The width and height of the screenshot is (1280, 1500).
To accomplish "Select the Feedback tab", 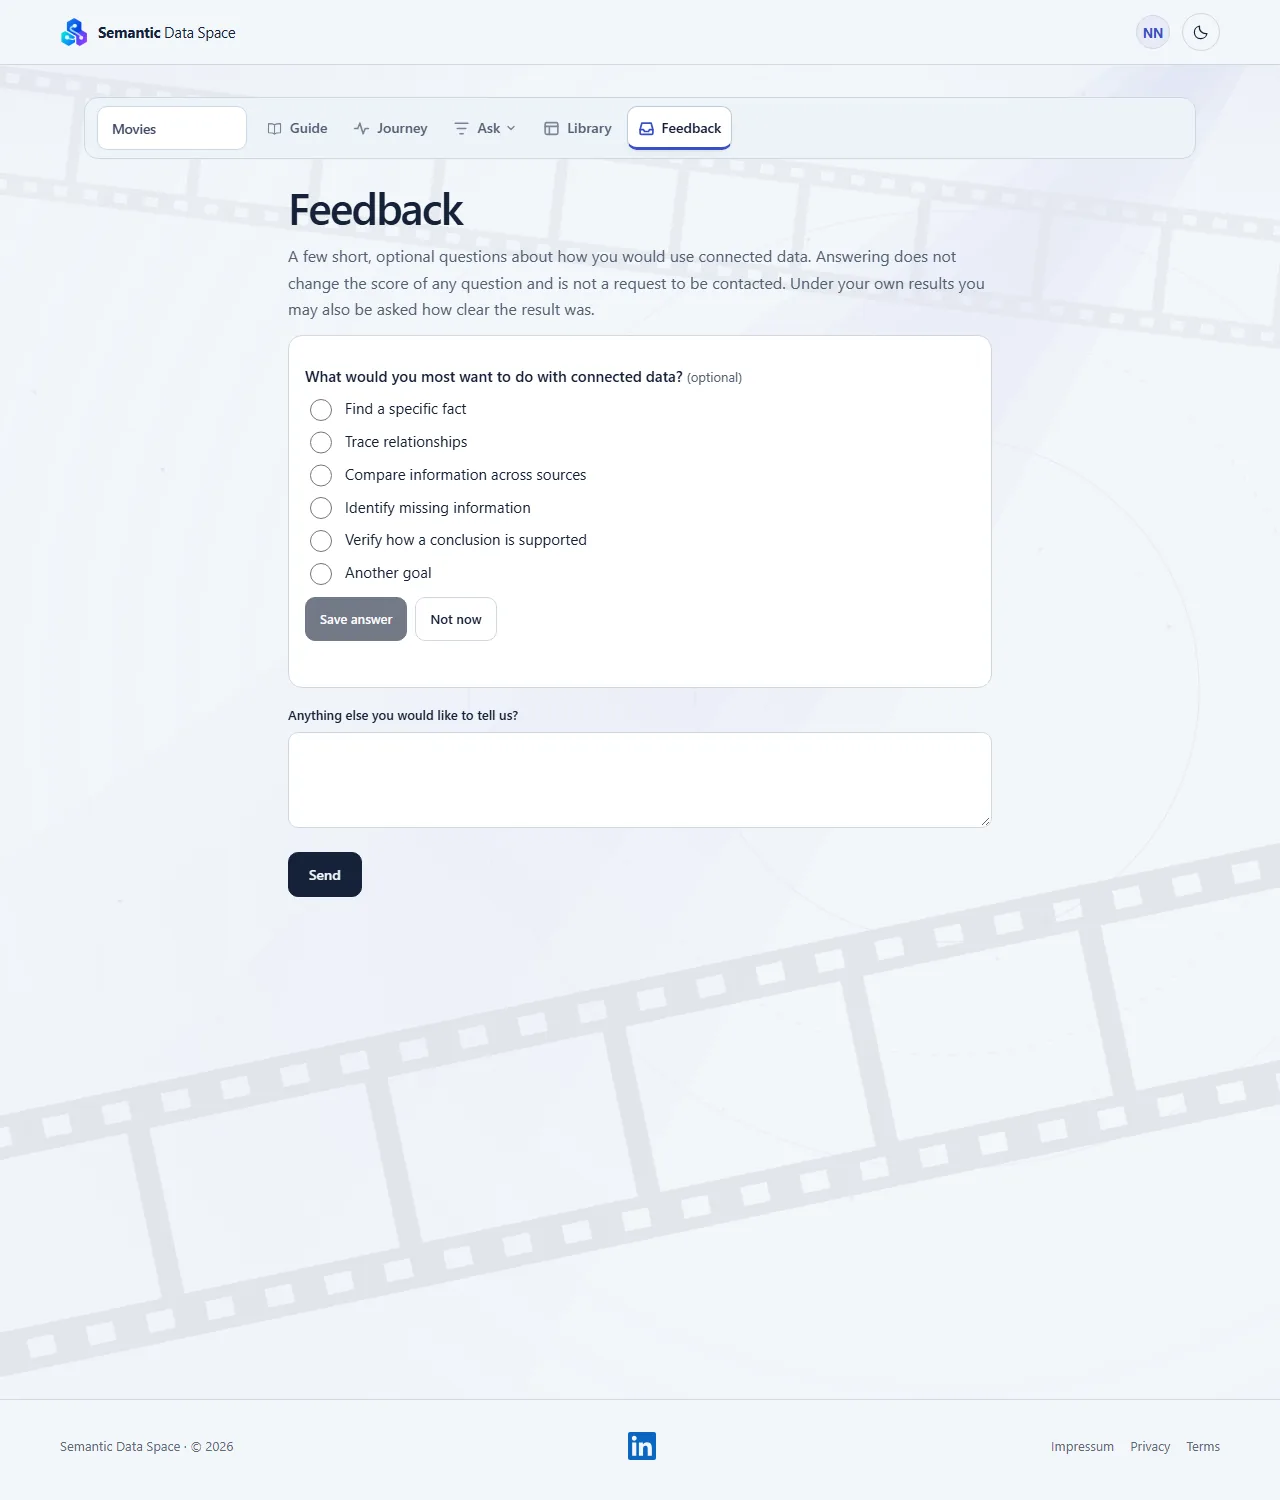I will pyautogui.click(x=680, y=128).
